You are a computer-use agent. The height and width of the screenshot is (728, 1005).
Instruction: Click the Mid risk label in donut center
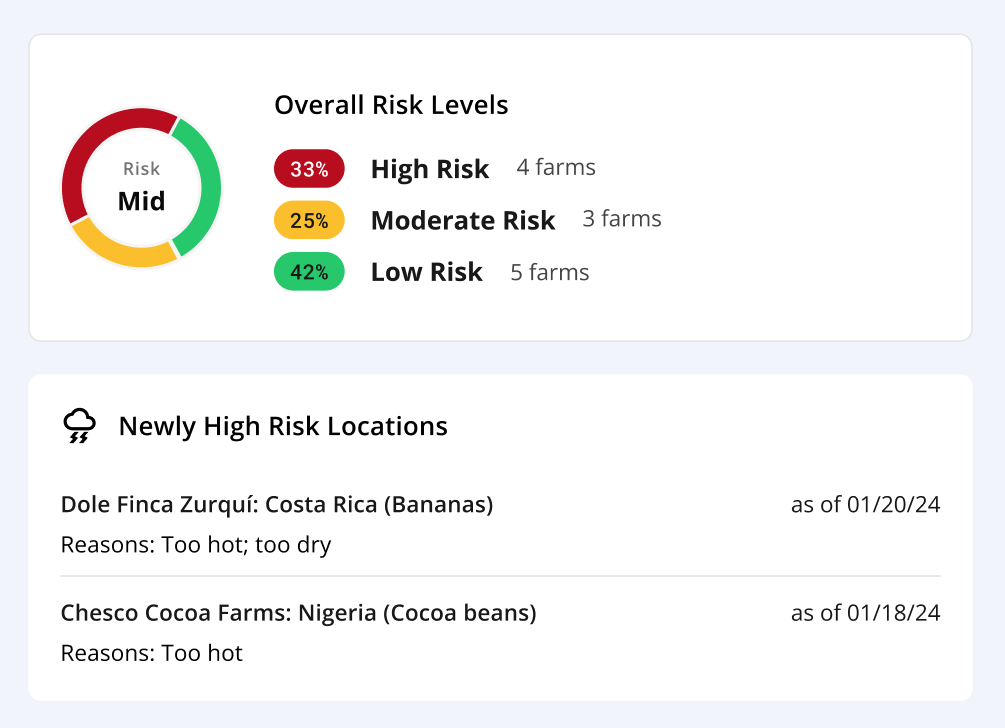141,201
